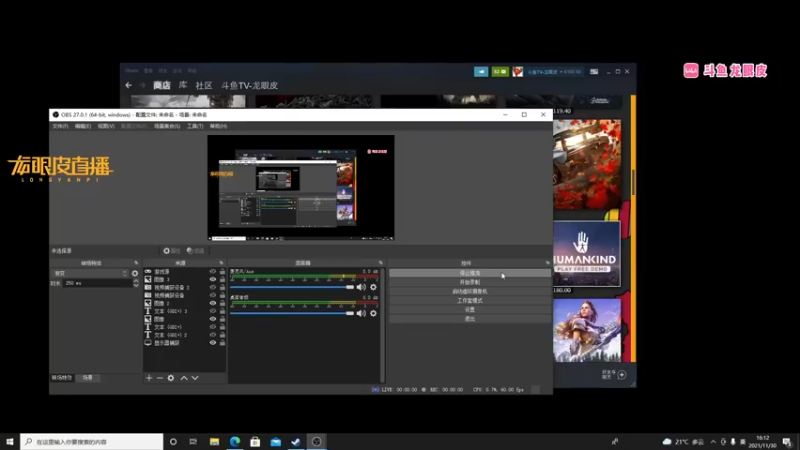Show hidden system tray icons chevron
This screenshot has height=450, width=800.
[713, 442]
